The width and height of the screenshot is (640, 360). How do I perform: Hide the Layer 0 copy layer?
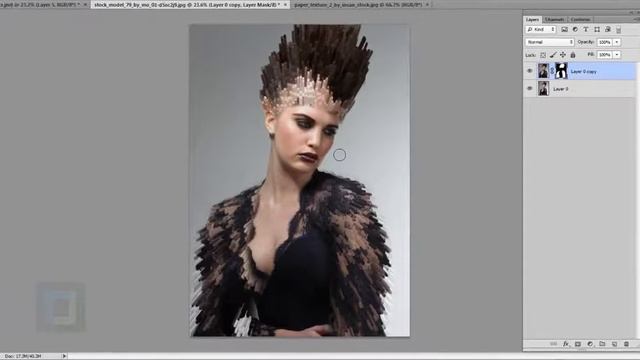(x=530, y=71)
